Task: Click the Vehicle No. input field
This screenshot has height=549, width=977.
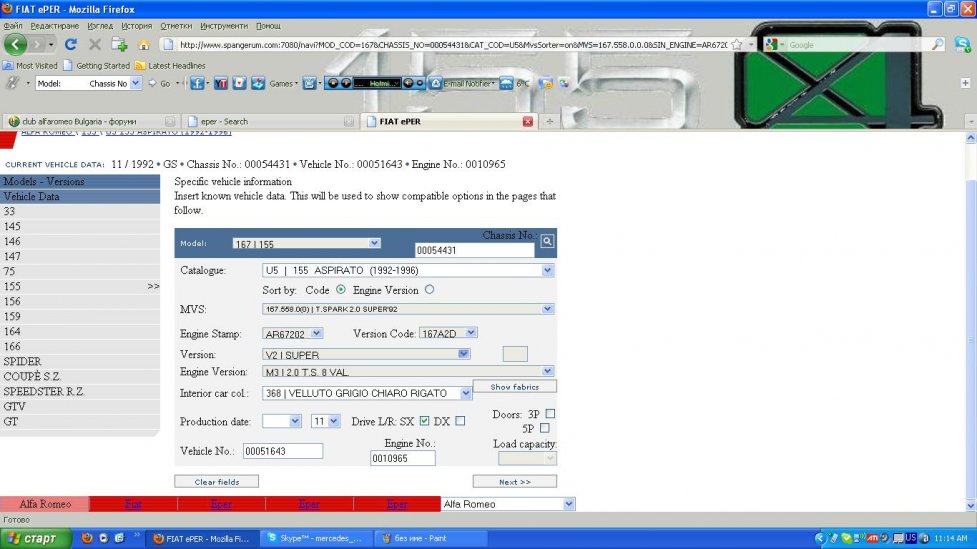Action: click(x=282, y=451)
